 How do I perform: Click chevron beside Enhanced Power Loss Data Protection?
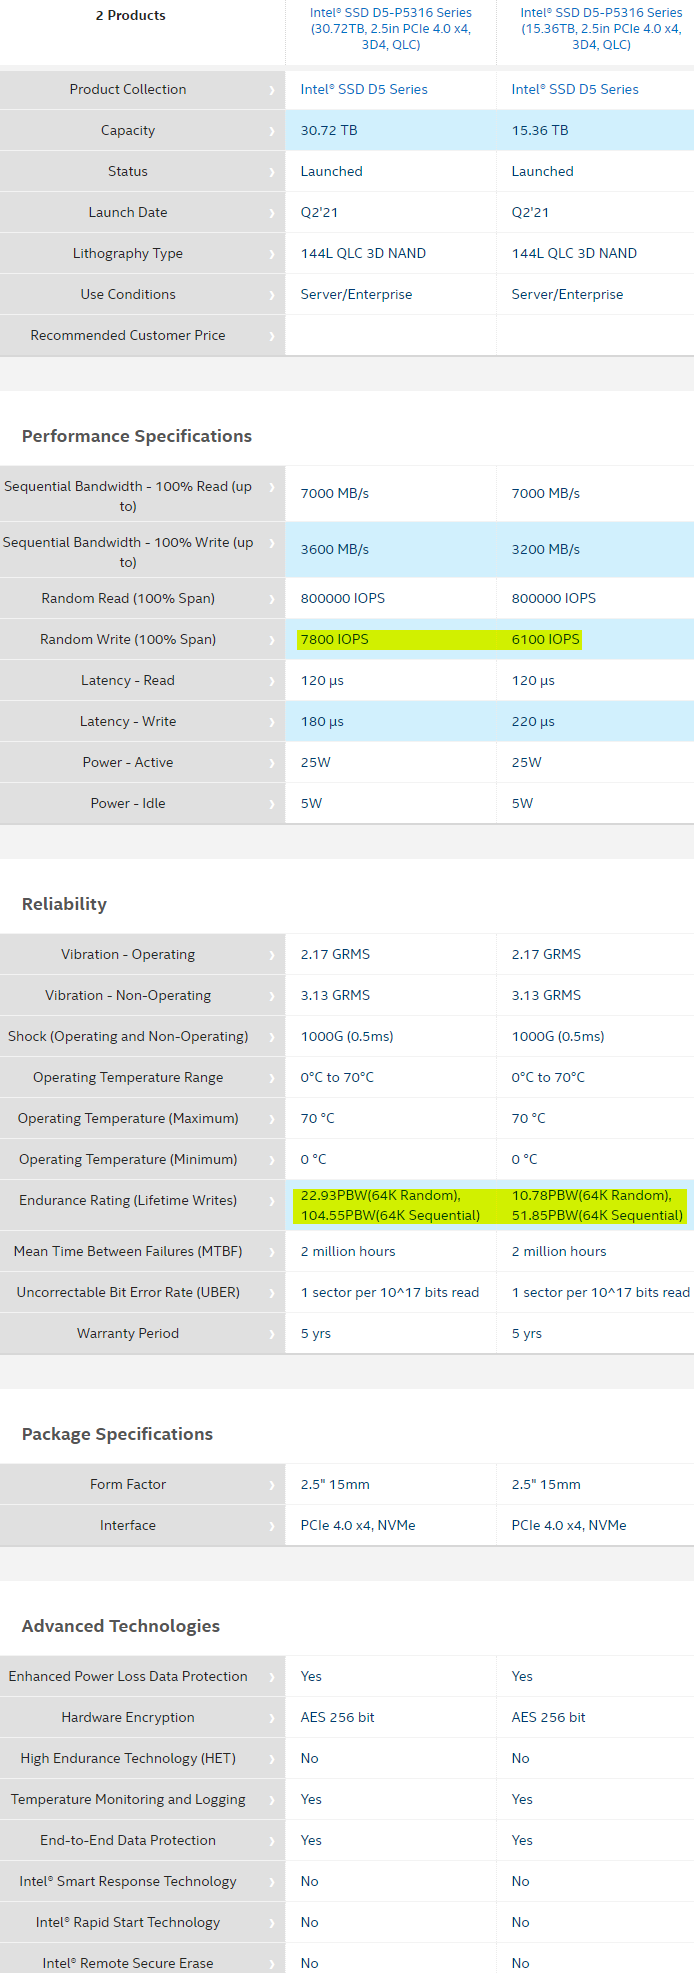[x=271, y=1677]
